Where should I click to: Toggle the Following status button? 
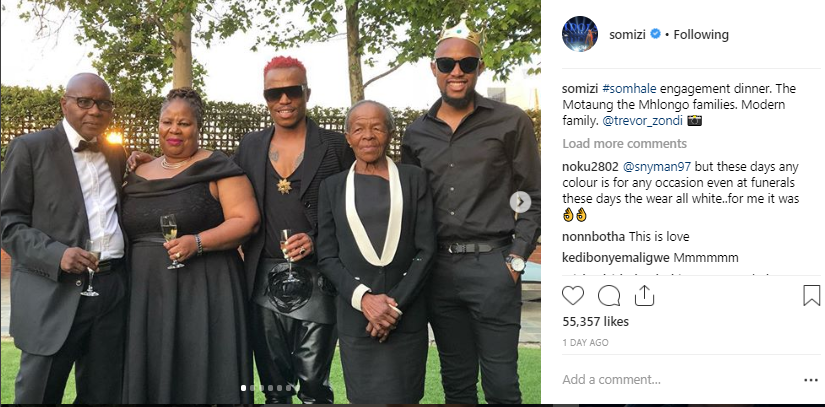coord(701,35)
